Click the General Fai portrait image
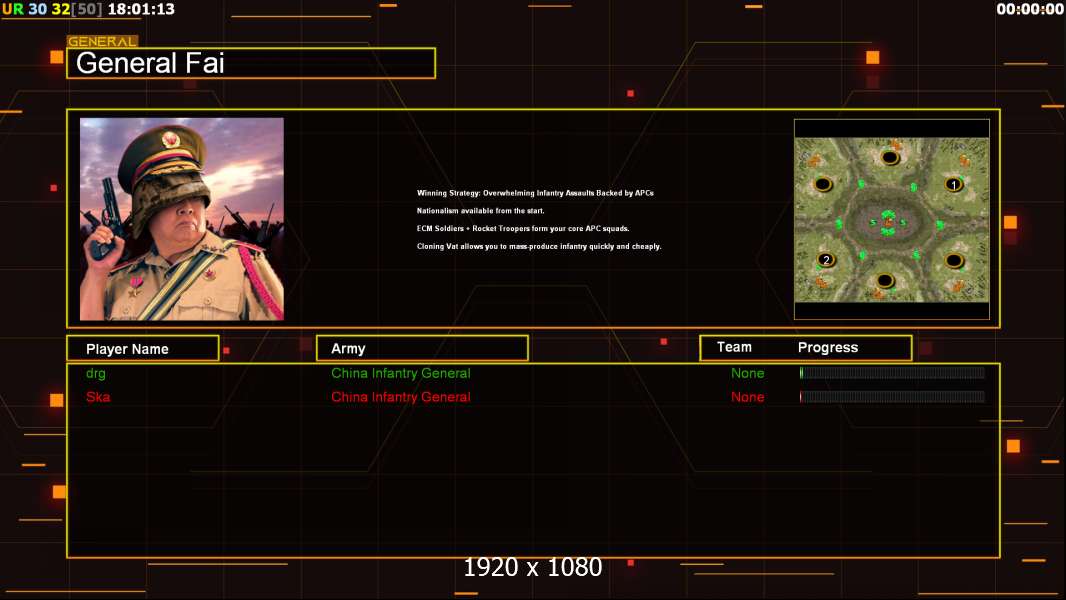The height and width of the screenshot is (600, 1066). pos(182,219)
